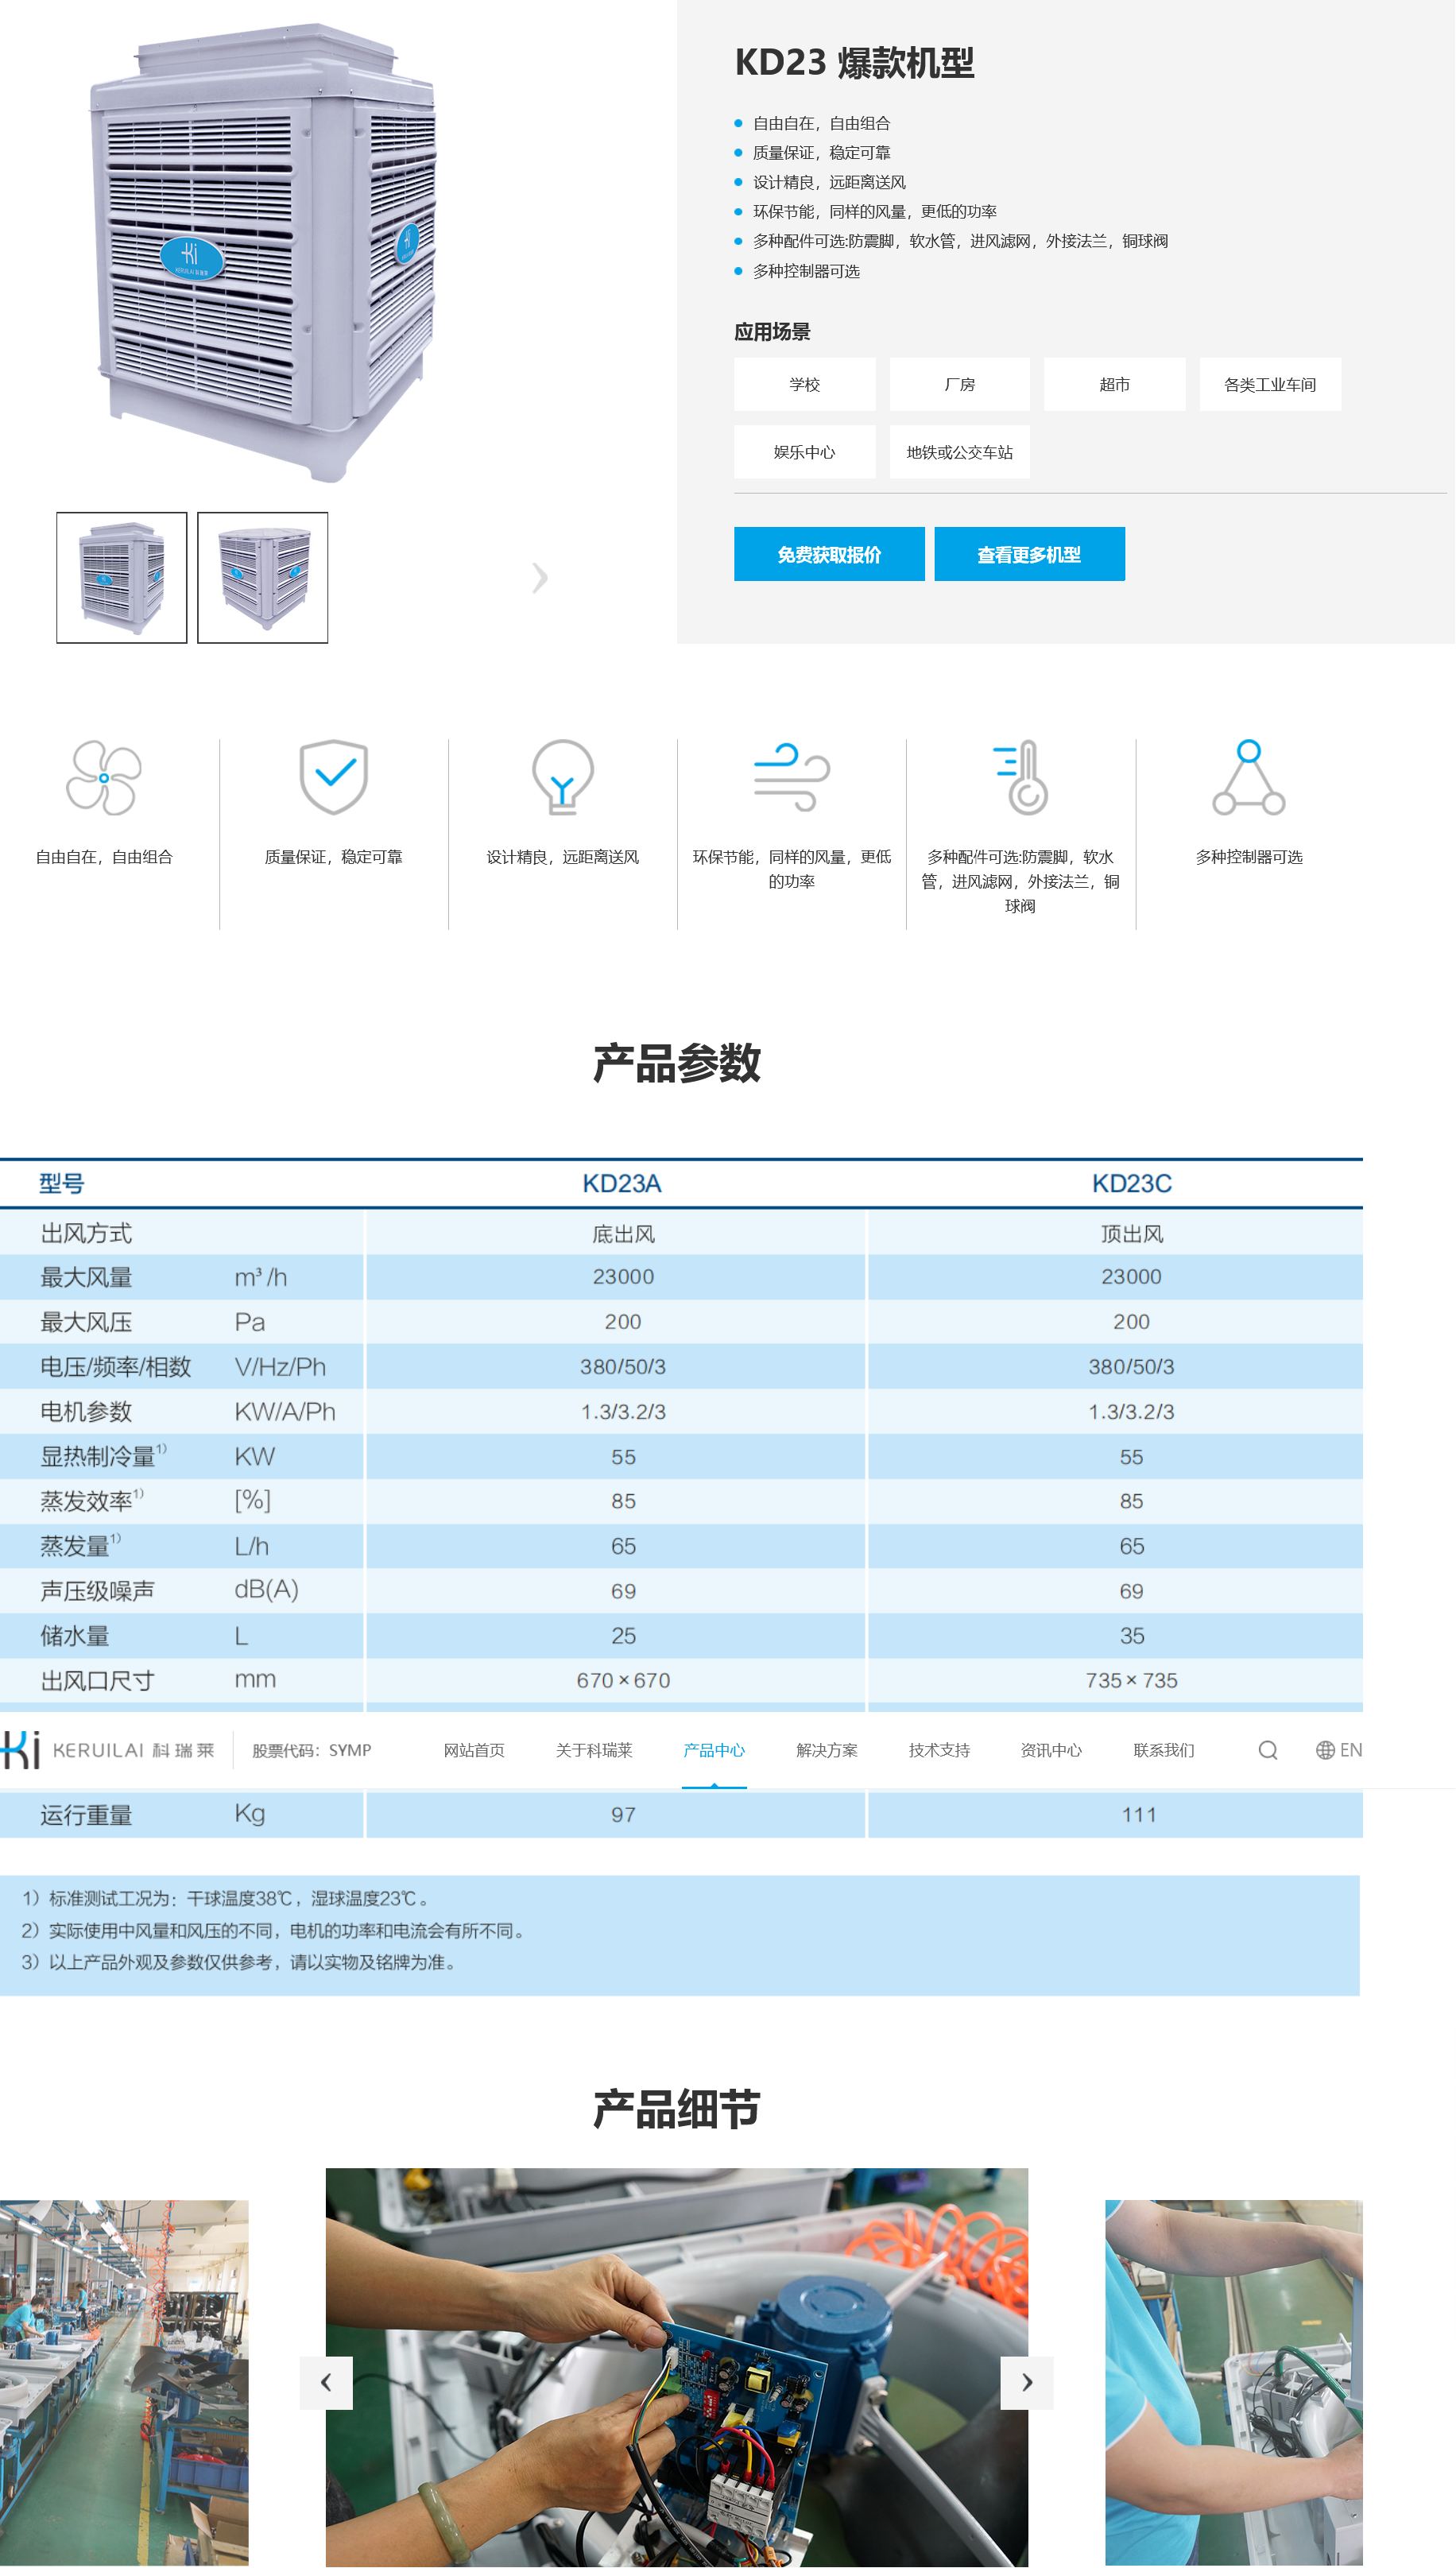This screenshot has width=1456, height=2568.
Task: Switch language with the EN globe icon
Action: (x=1338, y=1750)
